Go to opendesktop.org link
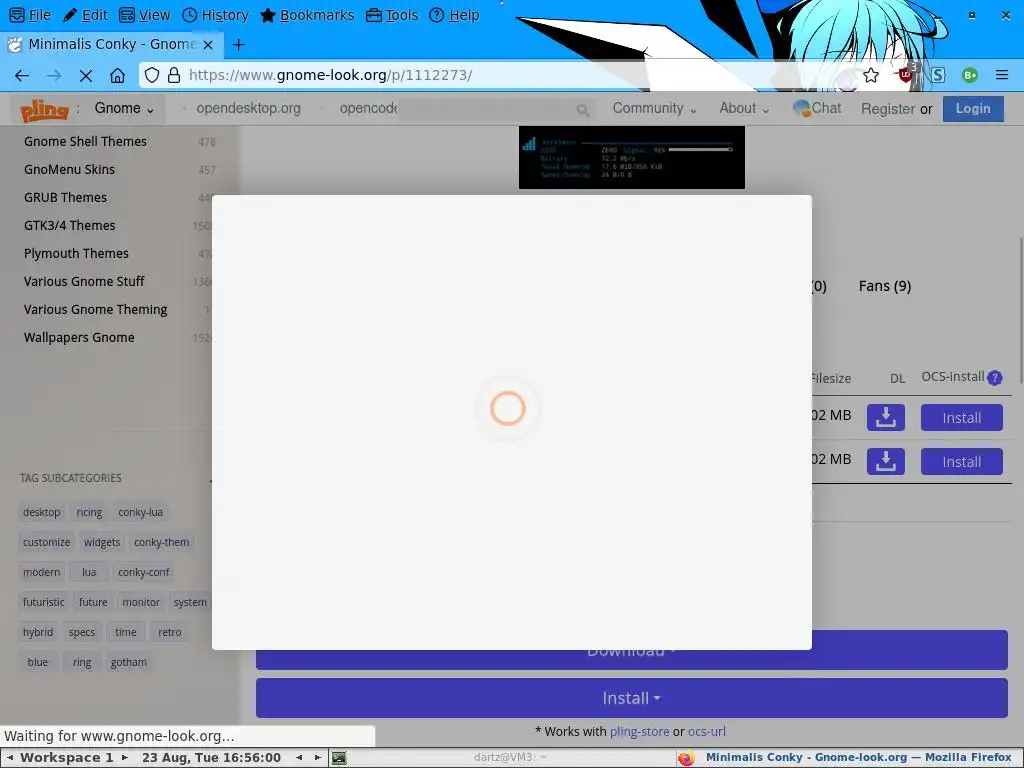This screenshot has height=768, width=1024. [x=248, y=108]
